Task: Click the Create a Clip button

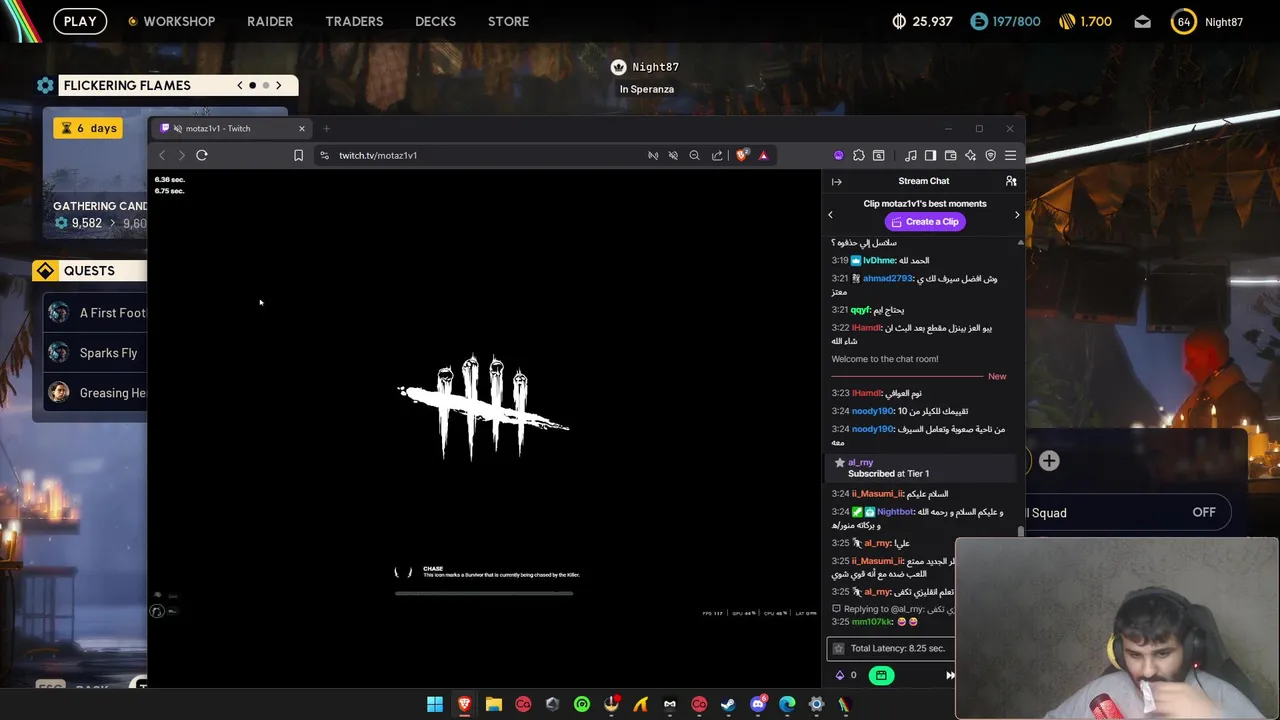Action: (x=925, y=222)
